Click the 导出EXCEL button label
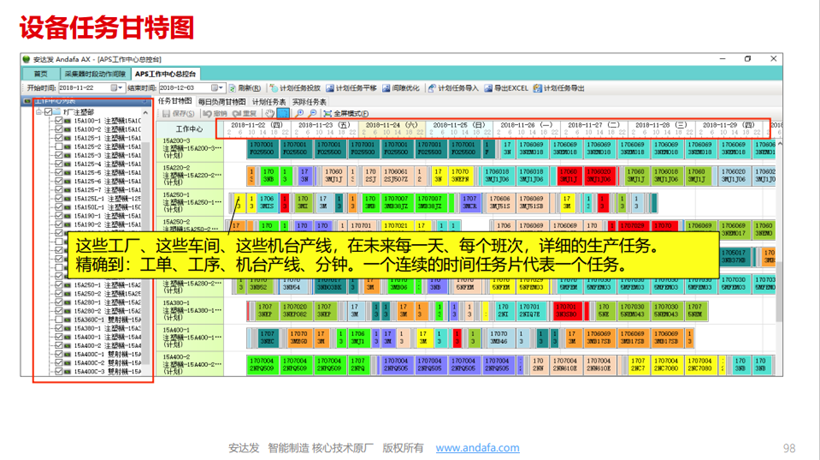 pyautogui.click(x=511, y=88)
